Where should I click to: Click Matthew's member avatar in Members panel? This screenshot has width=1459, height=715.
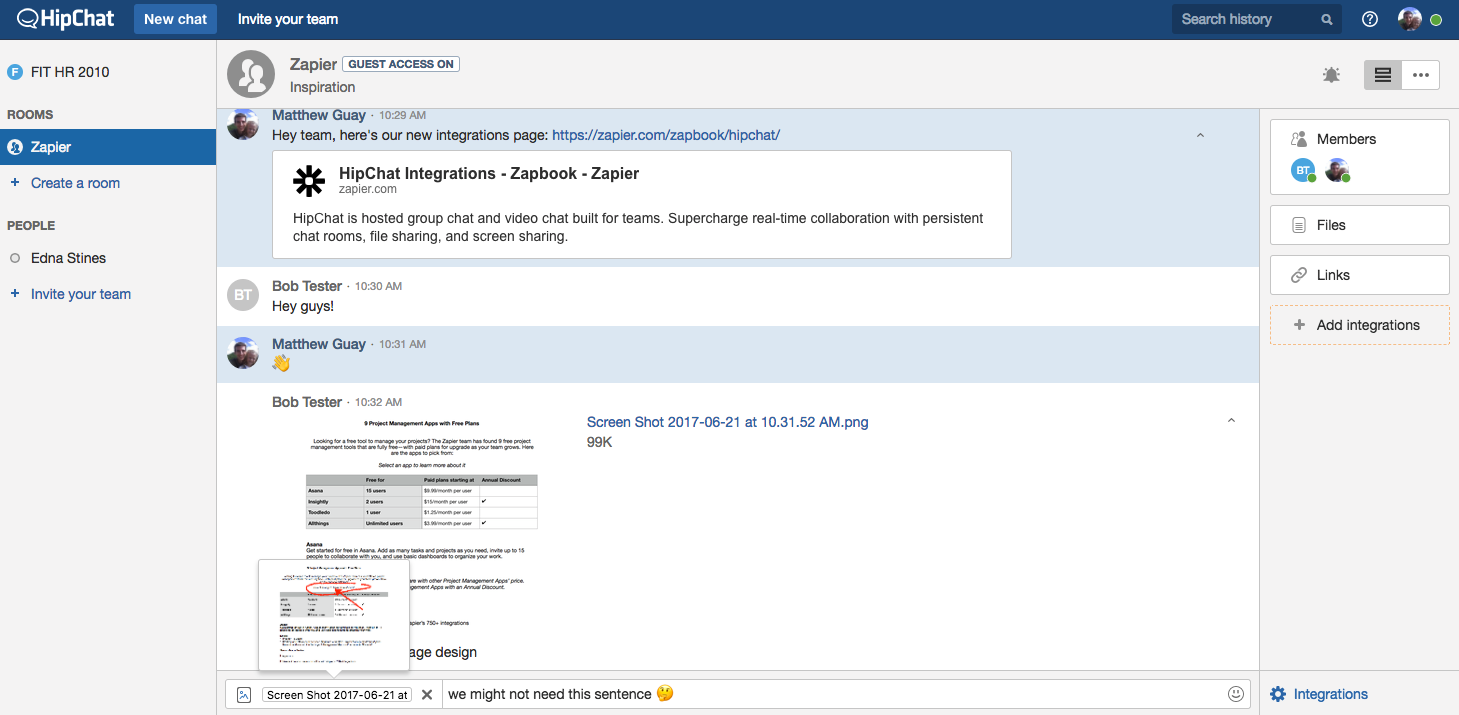1337,170
